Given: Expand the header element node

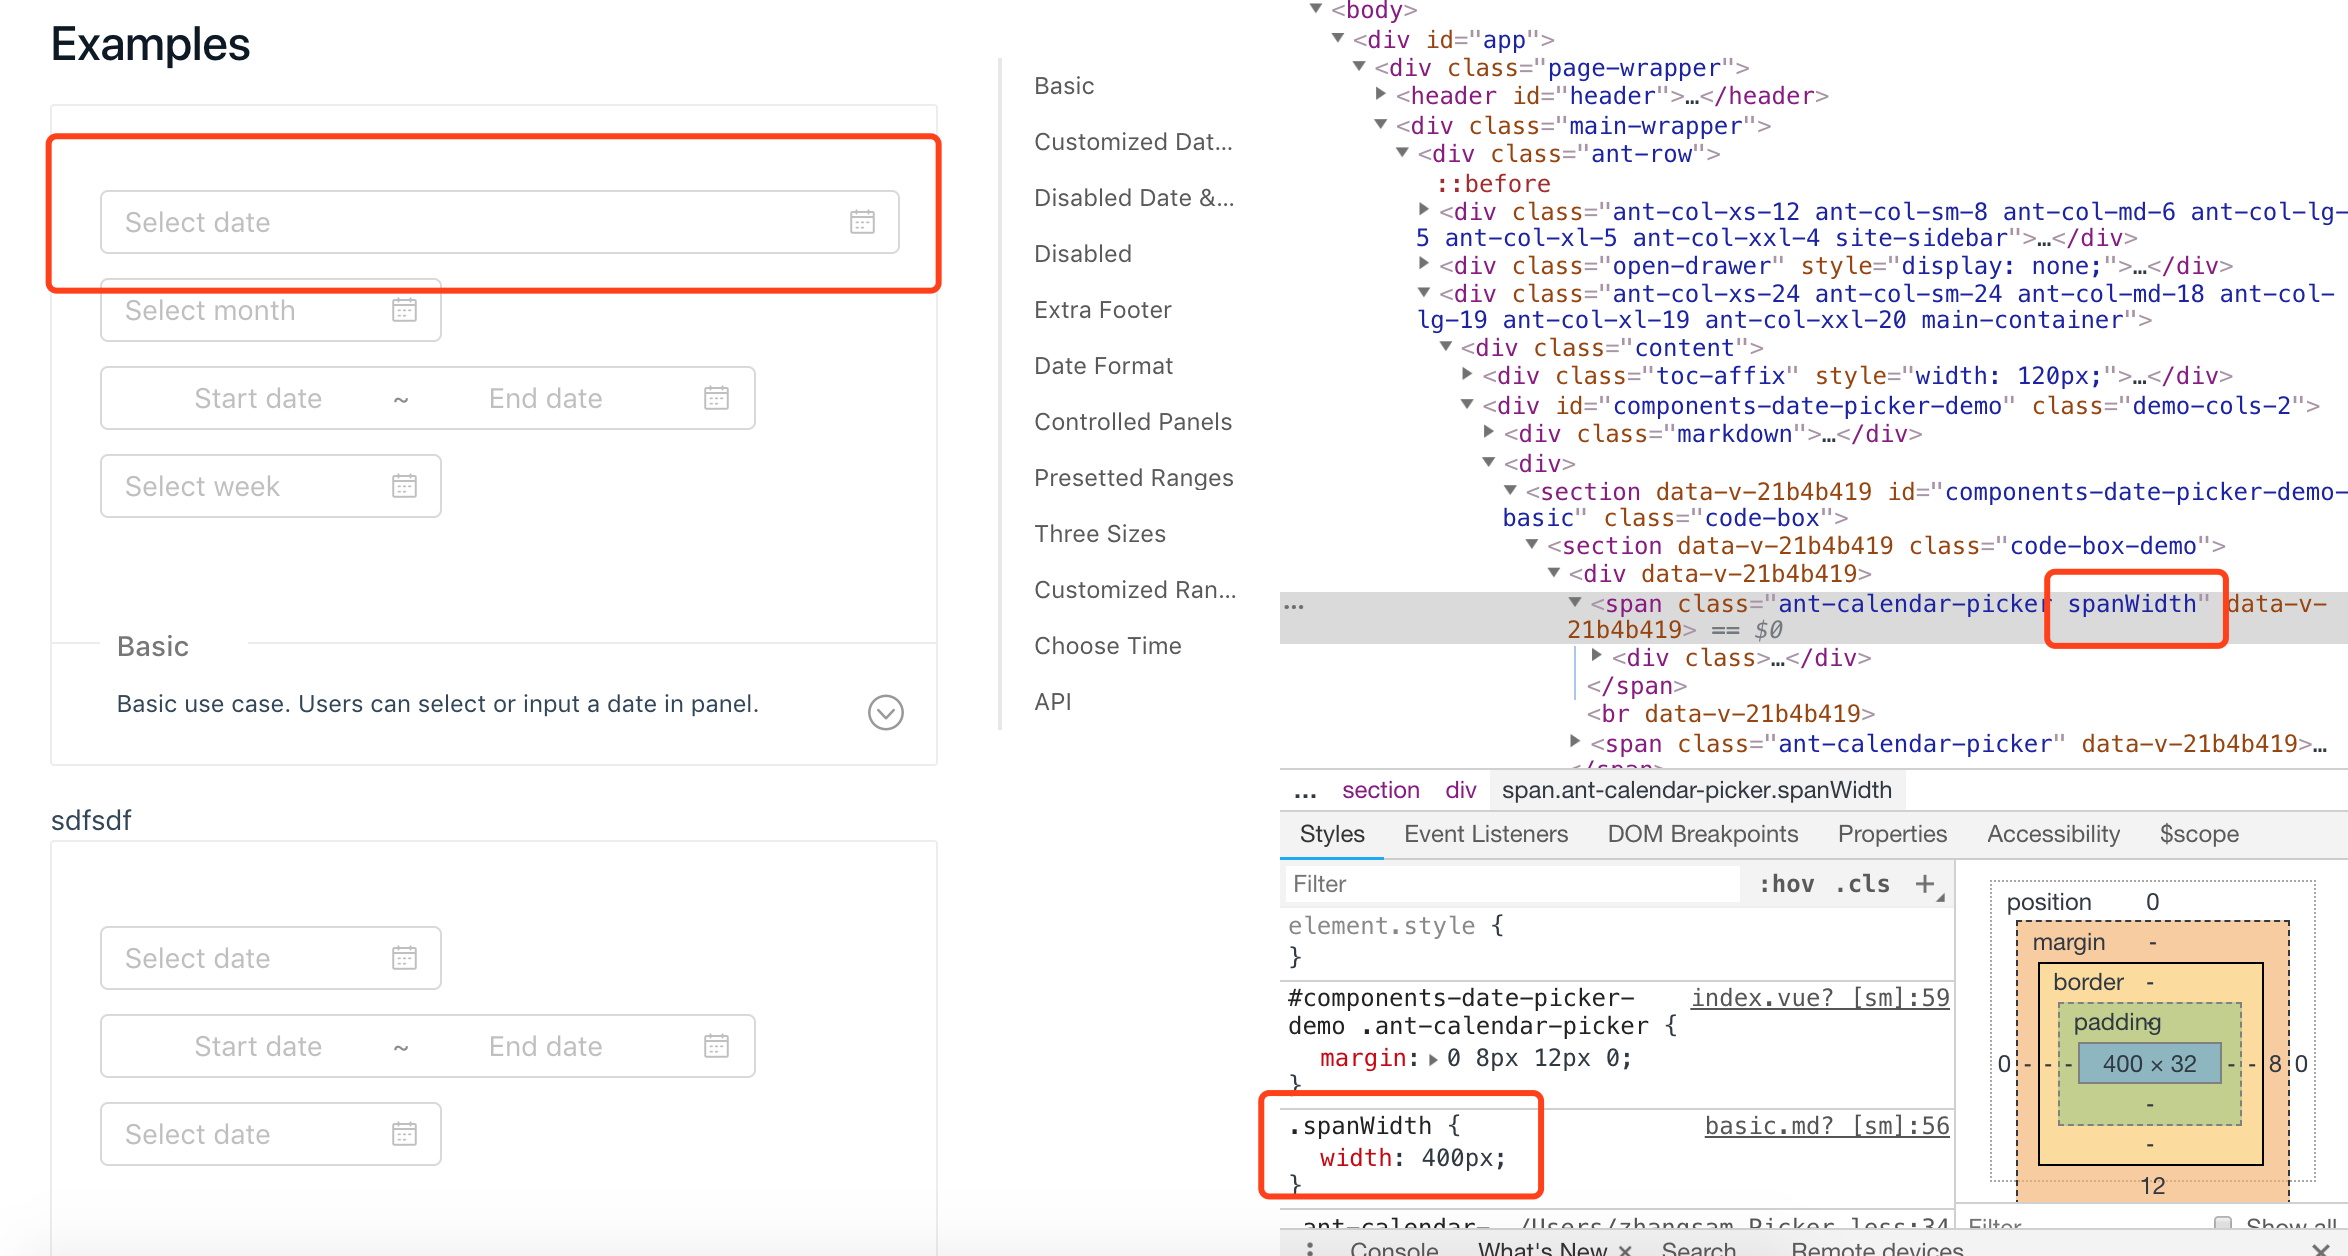Looking at the screenshot, I should pyautogui.click(x=1381, y=95).
